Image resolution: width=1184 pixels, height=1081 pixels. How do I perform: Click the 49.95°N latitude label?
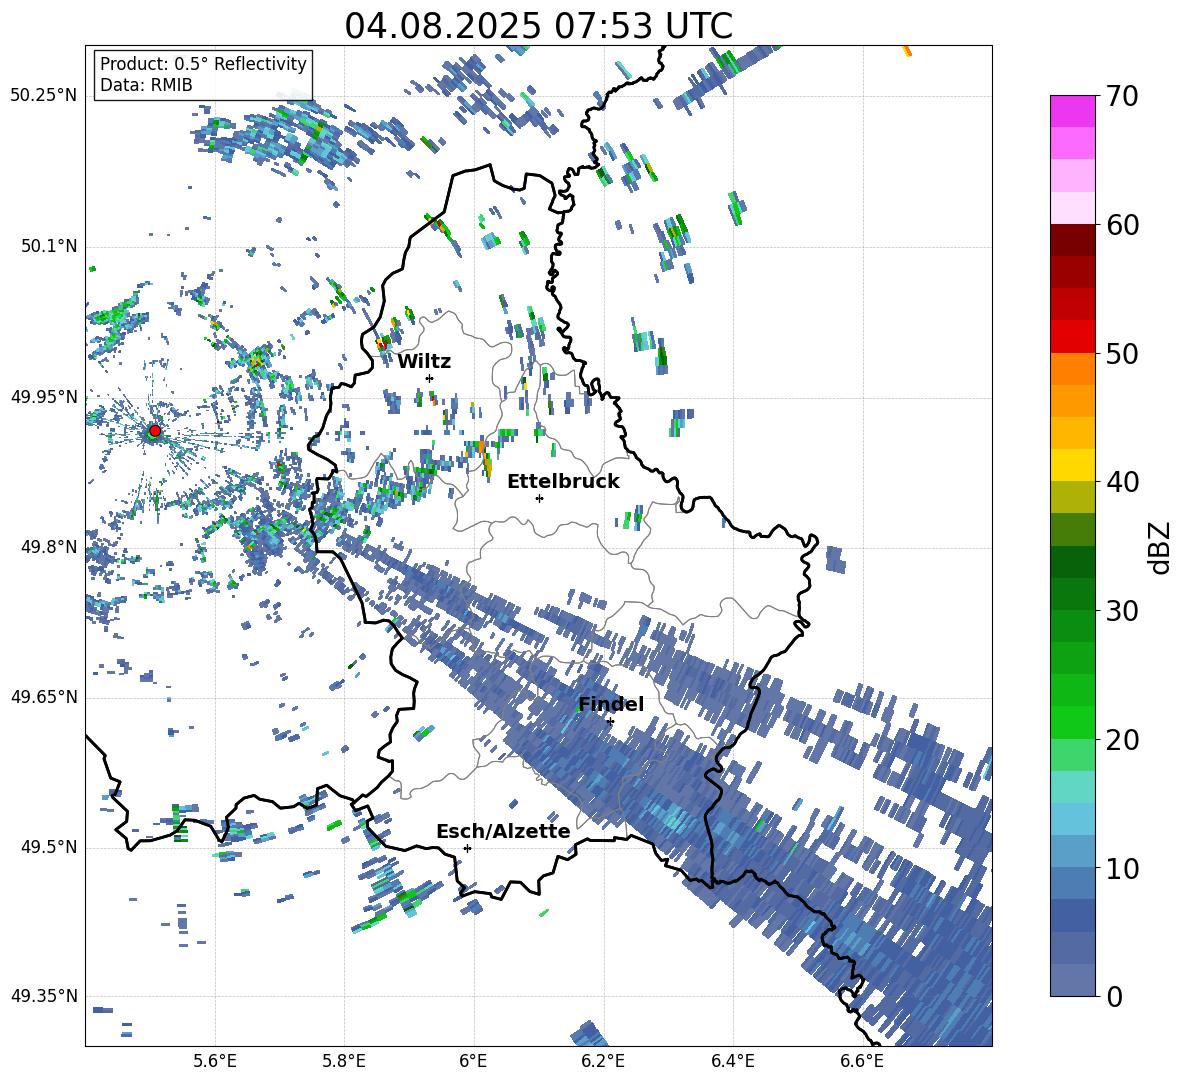click(x=44, y=396)
